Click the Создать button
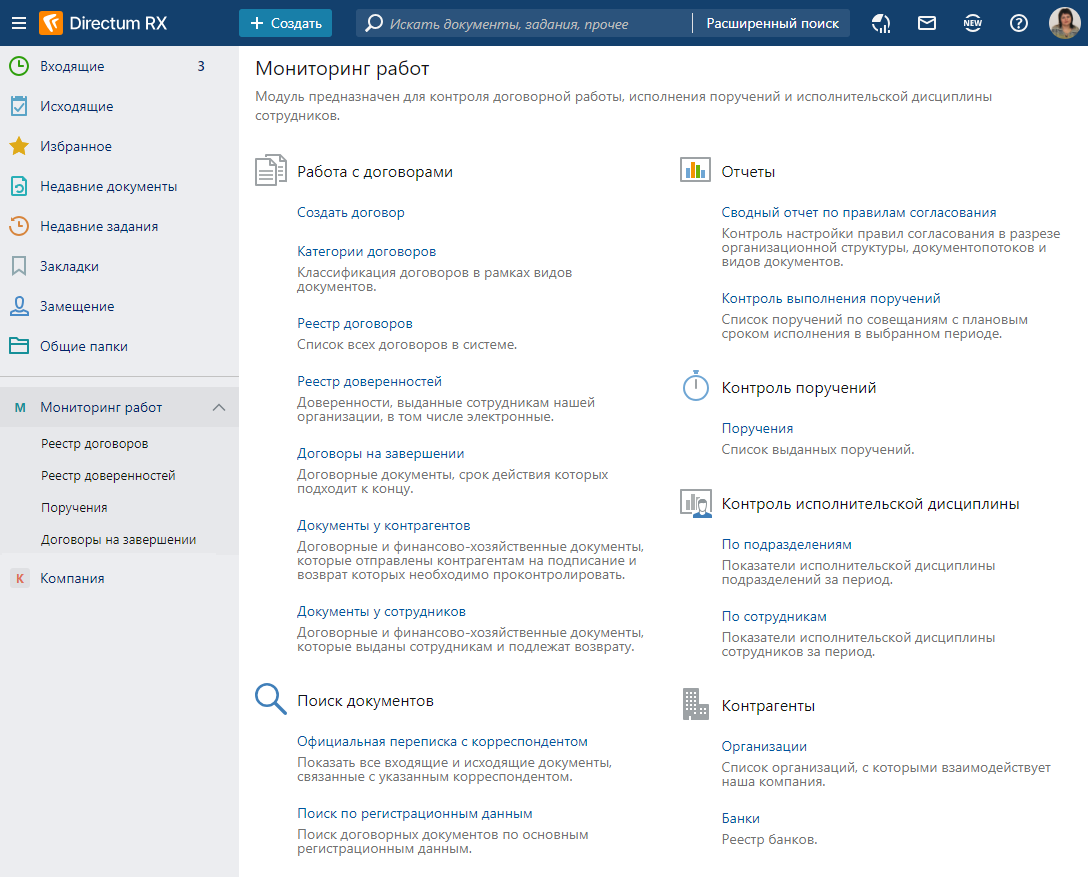 285,23
